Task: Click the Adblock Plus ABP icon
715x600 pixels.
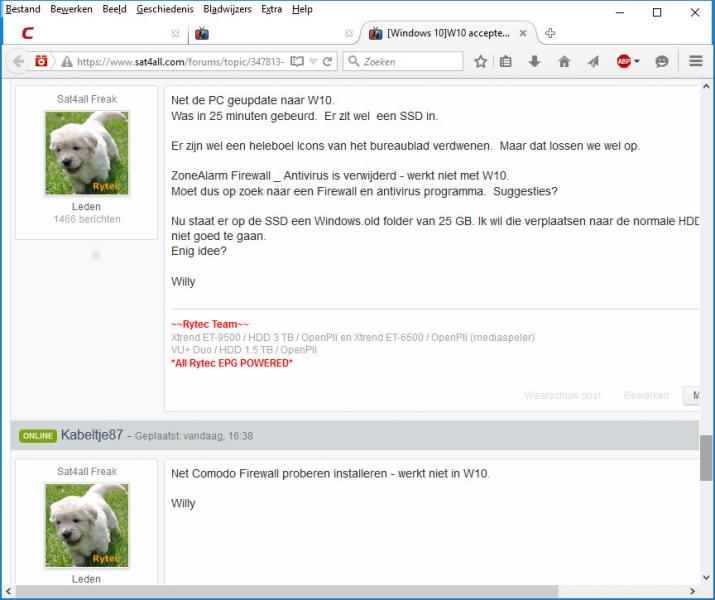Action: (x=623, y=61)
